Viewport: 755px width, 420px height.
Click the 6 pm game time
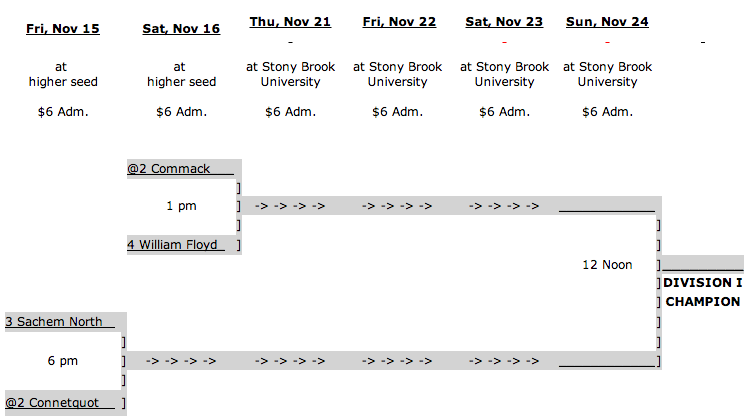coord(63,361)
